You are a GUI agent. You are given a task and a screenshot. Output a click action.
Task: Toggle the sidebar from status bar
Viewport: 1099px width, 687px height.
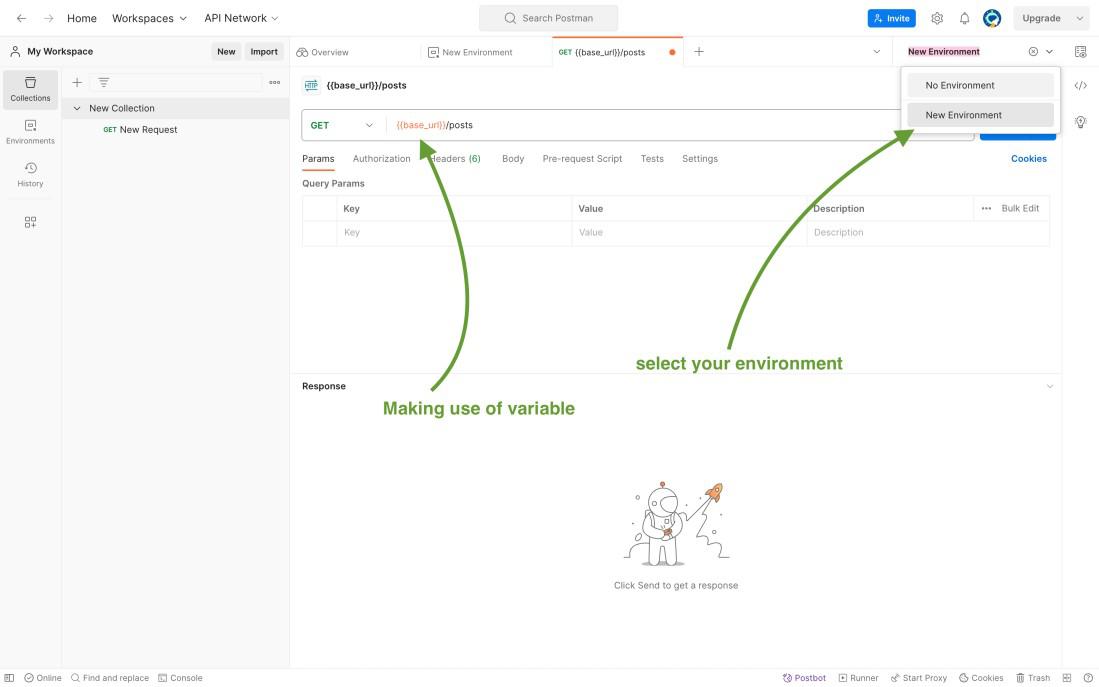point(9,678)
